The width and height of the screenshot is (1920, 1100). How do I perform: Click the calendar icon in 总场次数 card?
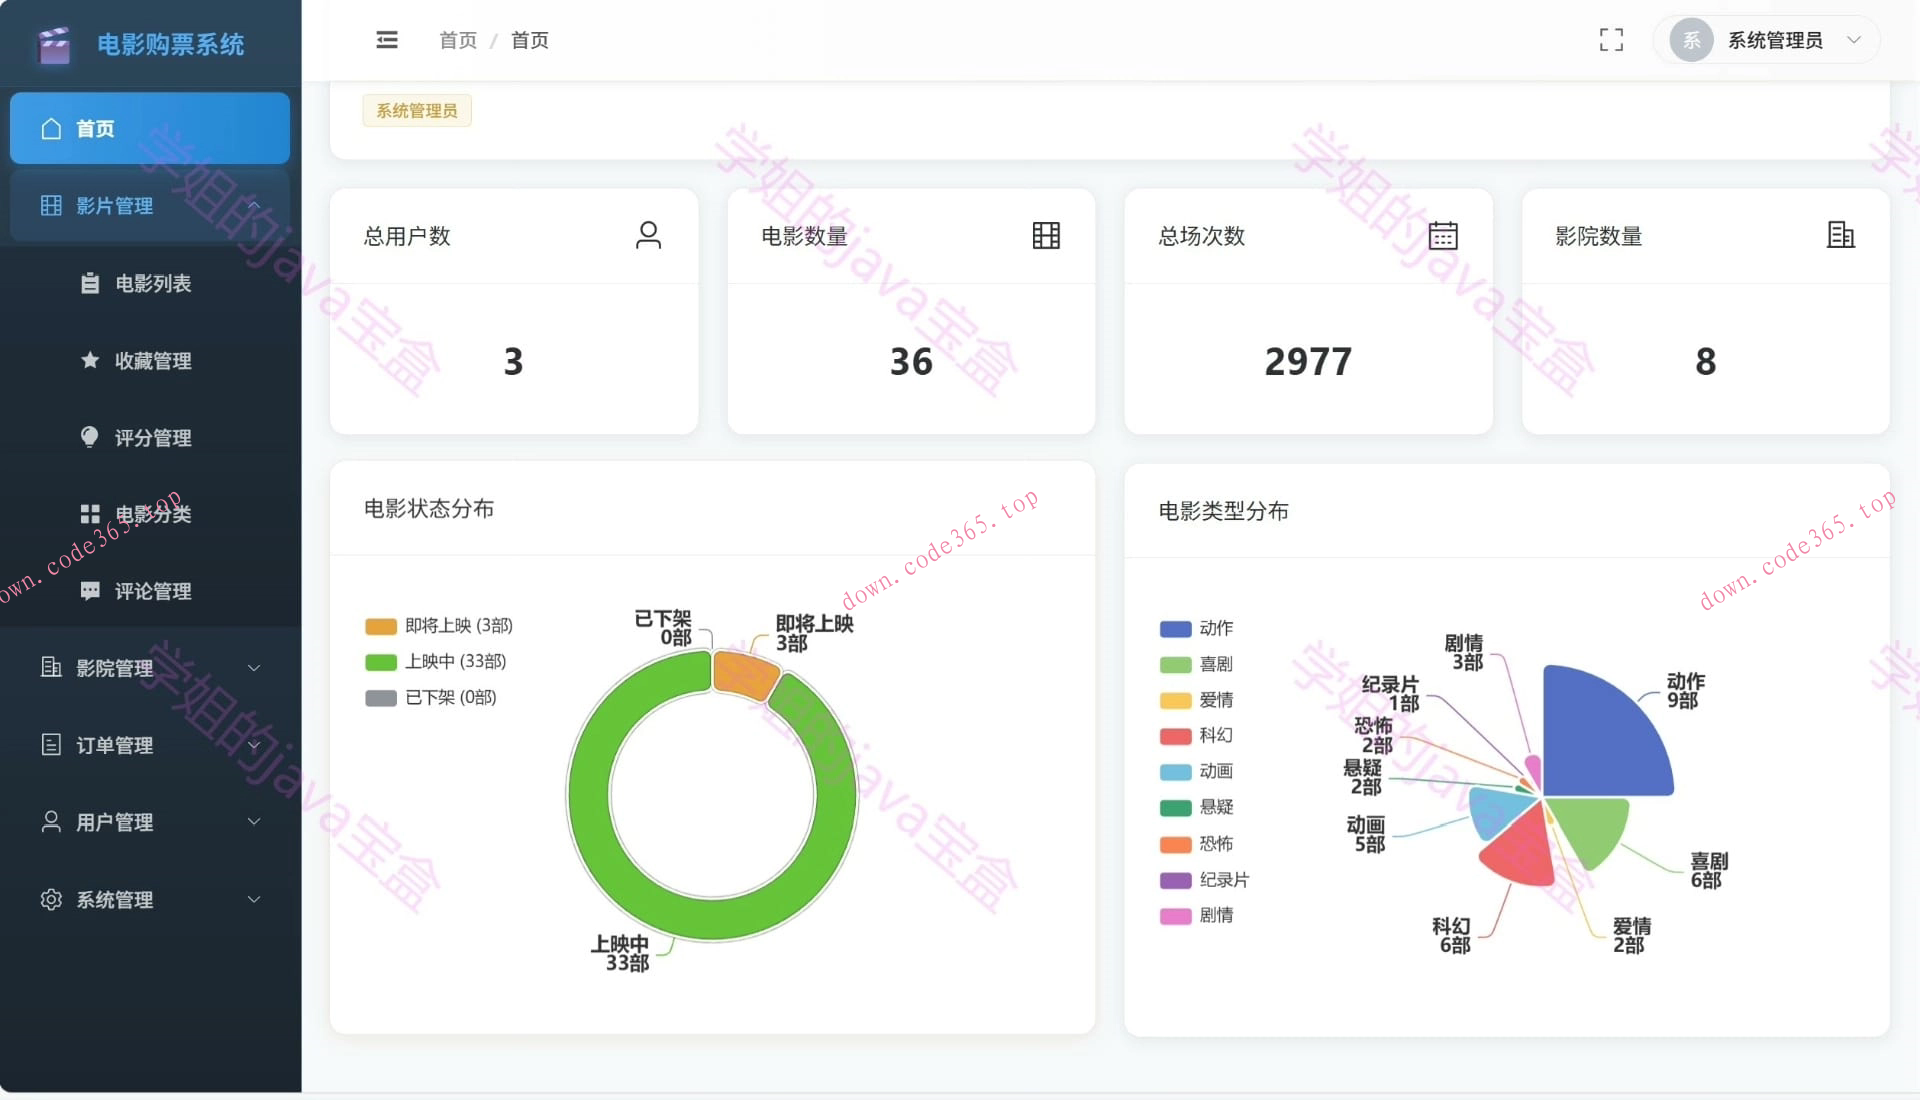(1442, 235)
